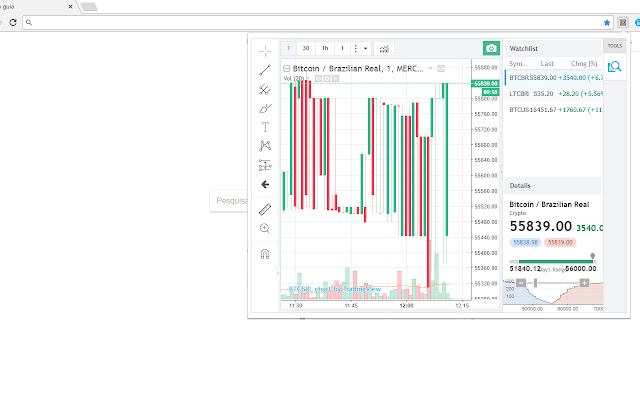Select the crosshair cursor tool
The height and width of the screenshot is (400, 640).
pyautogui.click(x=265, y=51)
